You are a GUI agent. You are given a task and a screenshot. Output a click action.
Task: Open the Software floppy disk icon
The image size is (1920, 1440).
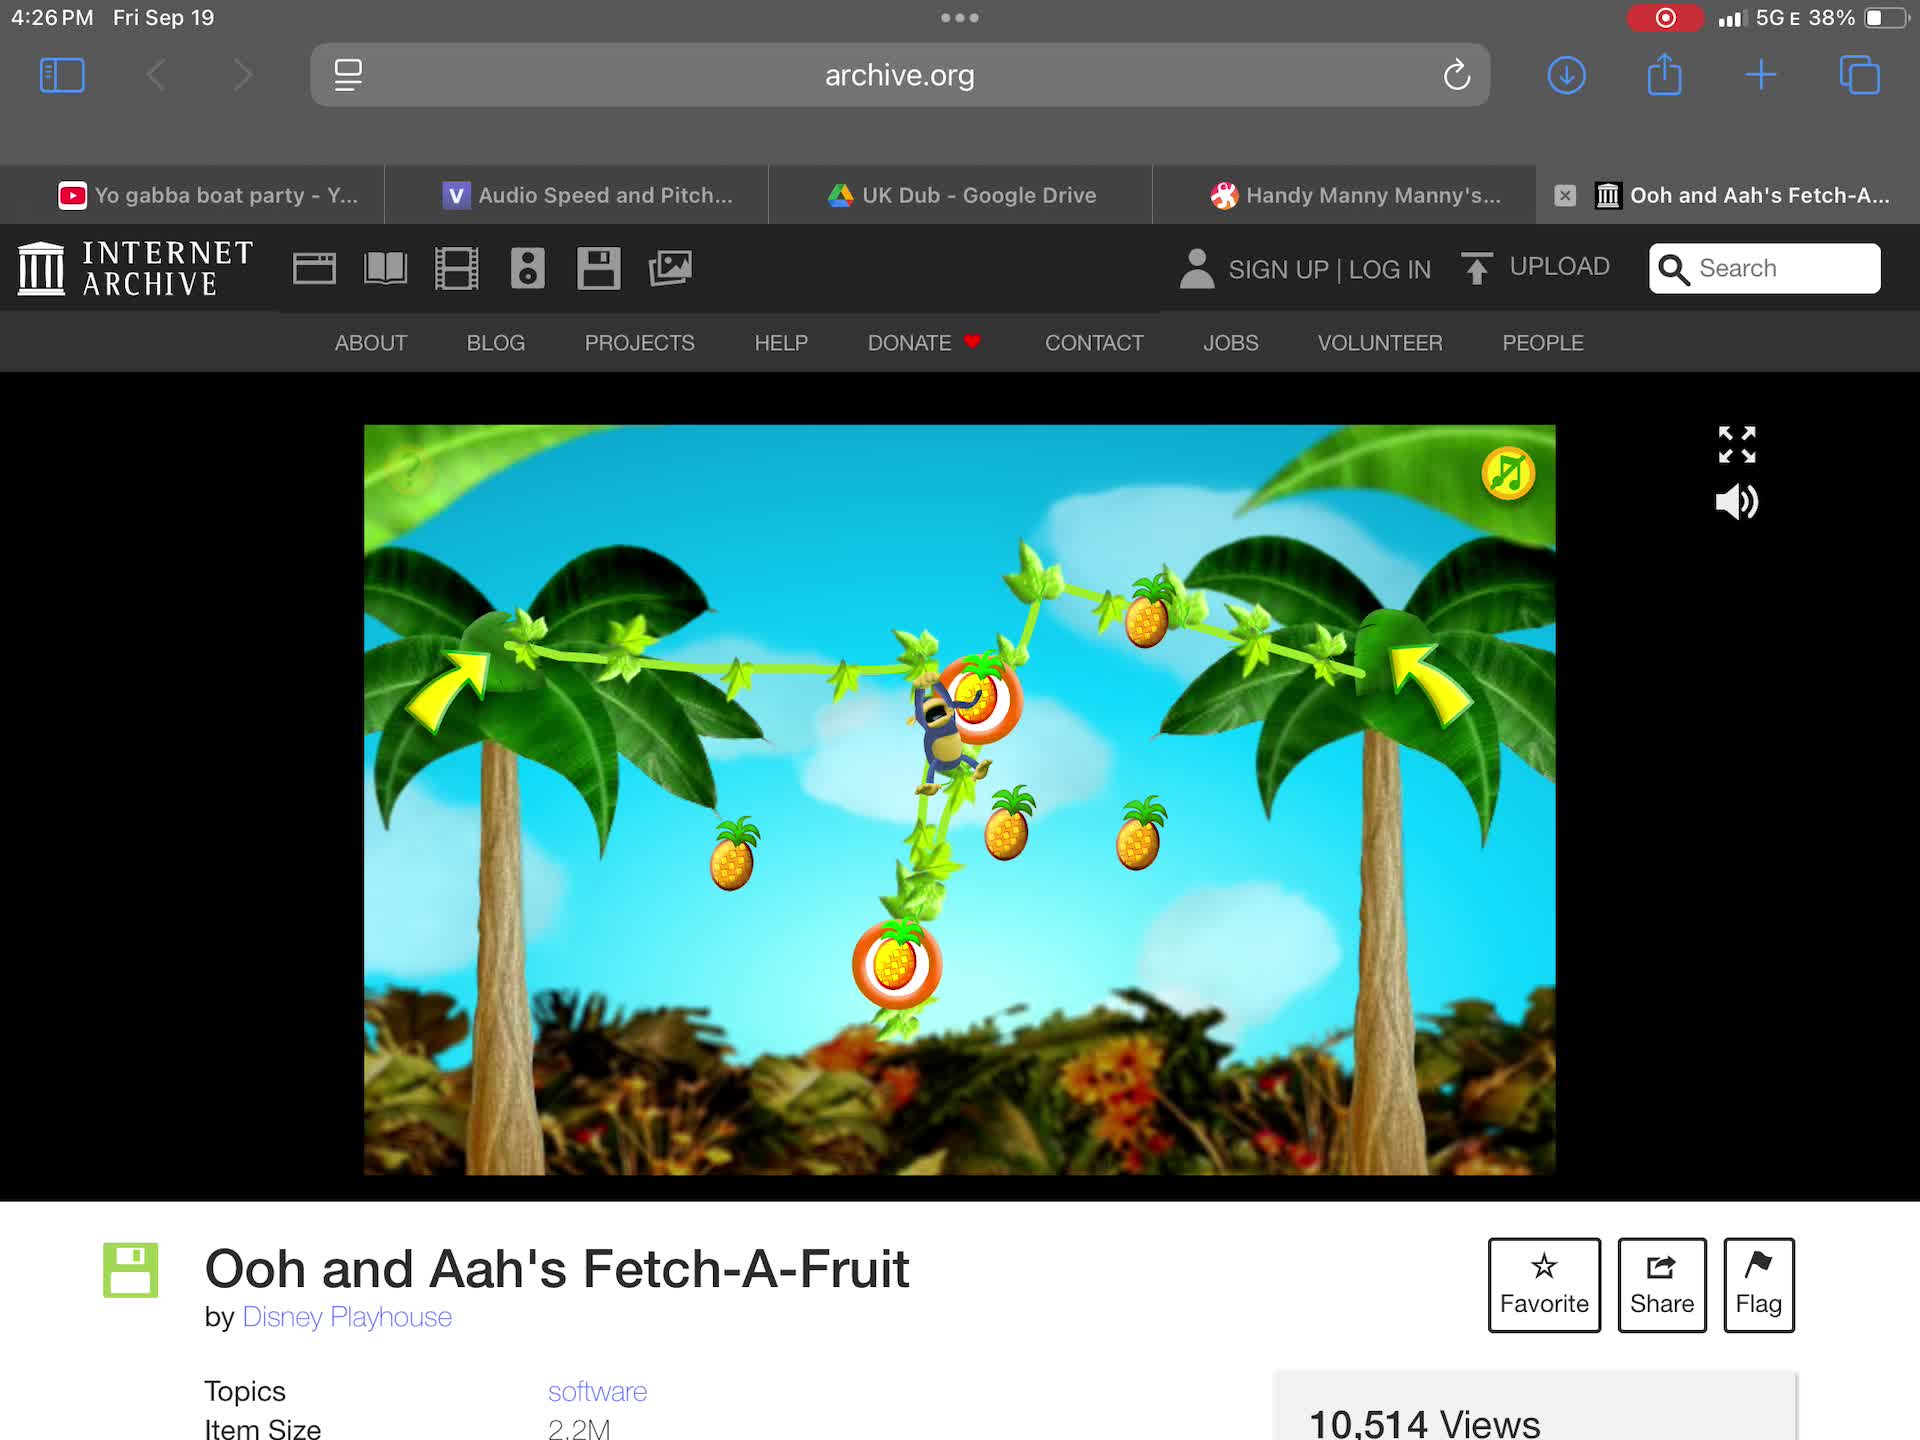click(598, 268)
